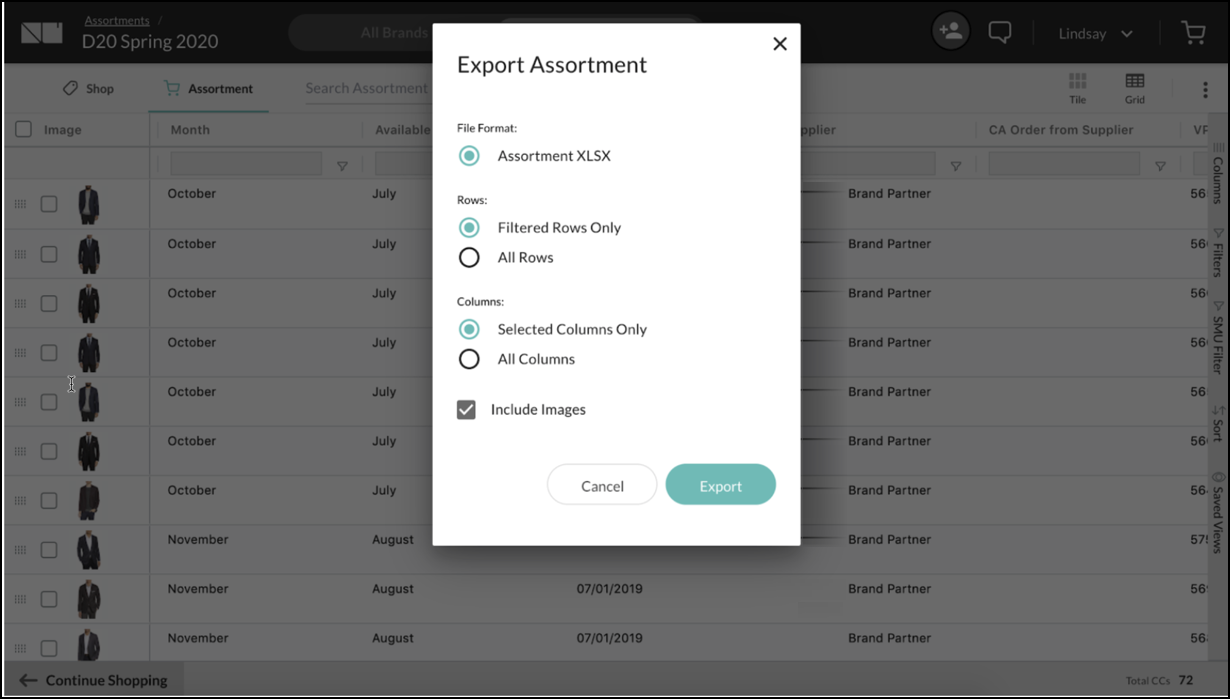Open the chat messages icon
This screenshot has width=1230, height=699.
point(999,32)
